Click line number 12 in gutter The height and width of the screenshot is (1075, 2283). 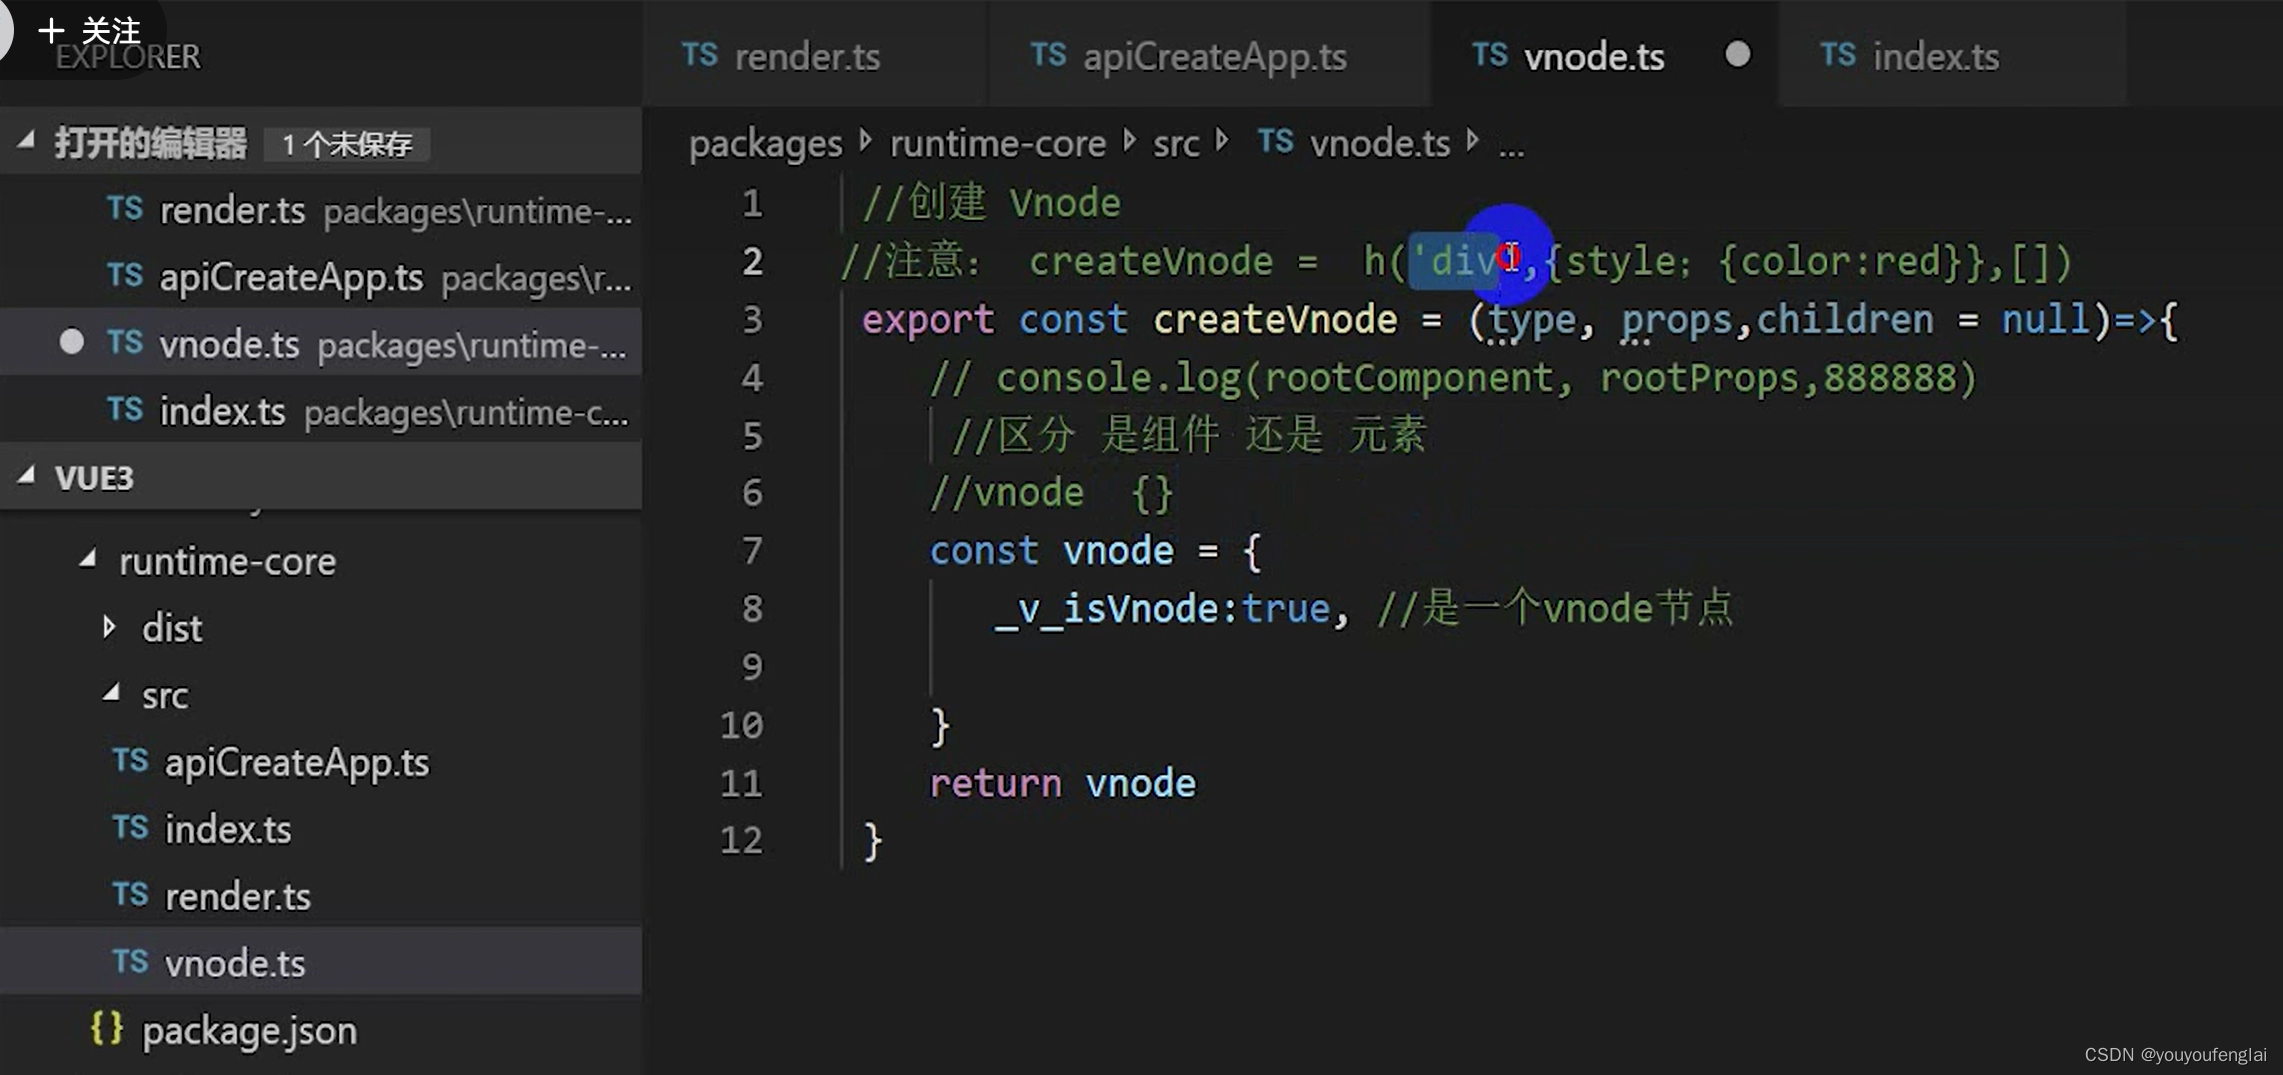tap(741, 840)
